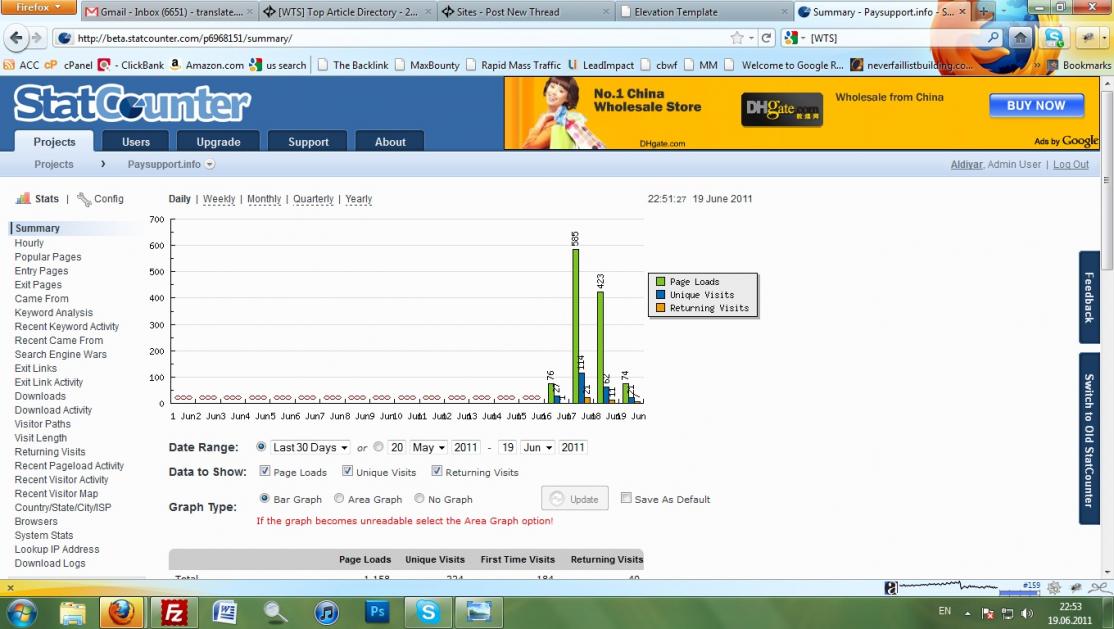Show hidden tray icons arrow
The image size is (1114, 629).
[x=968, y=613]
